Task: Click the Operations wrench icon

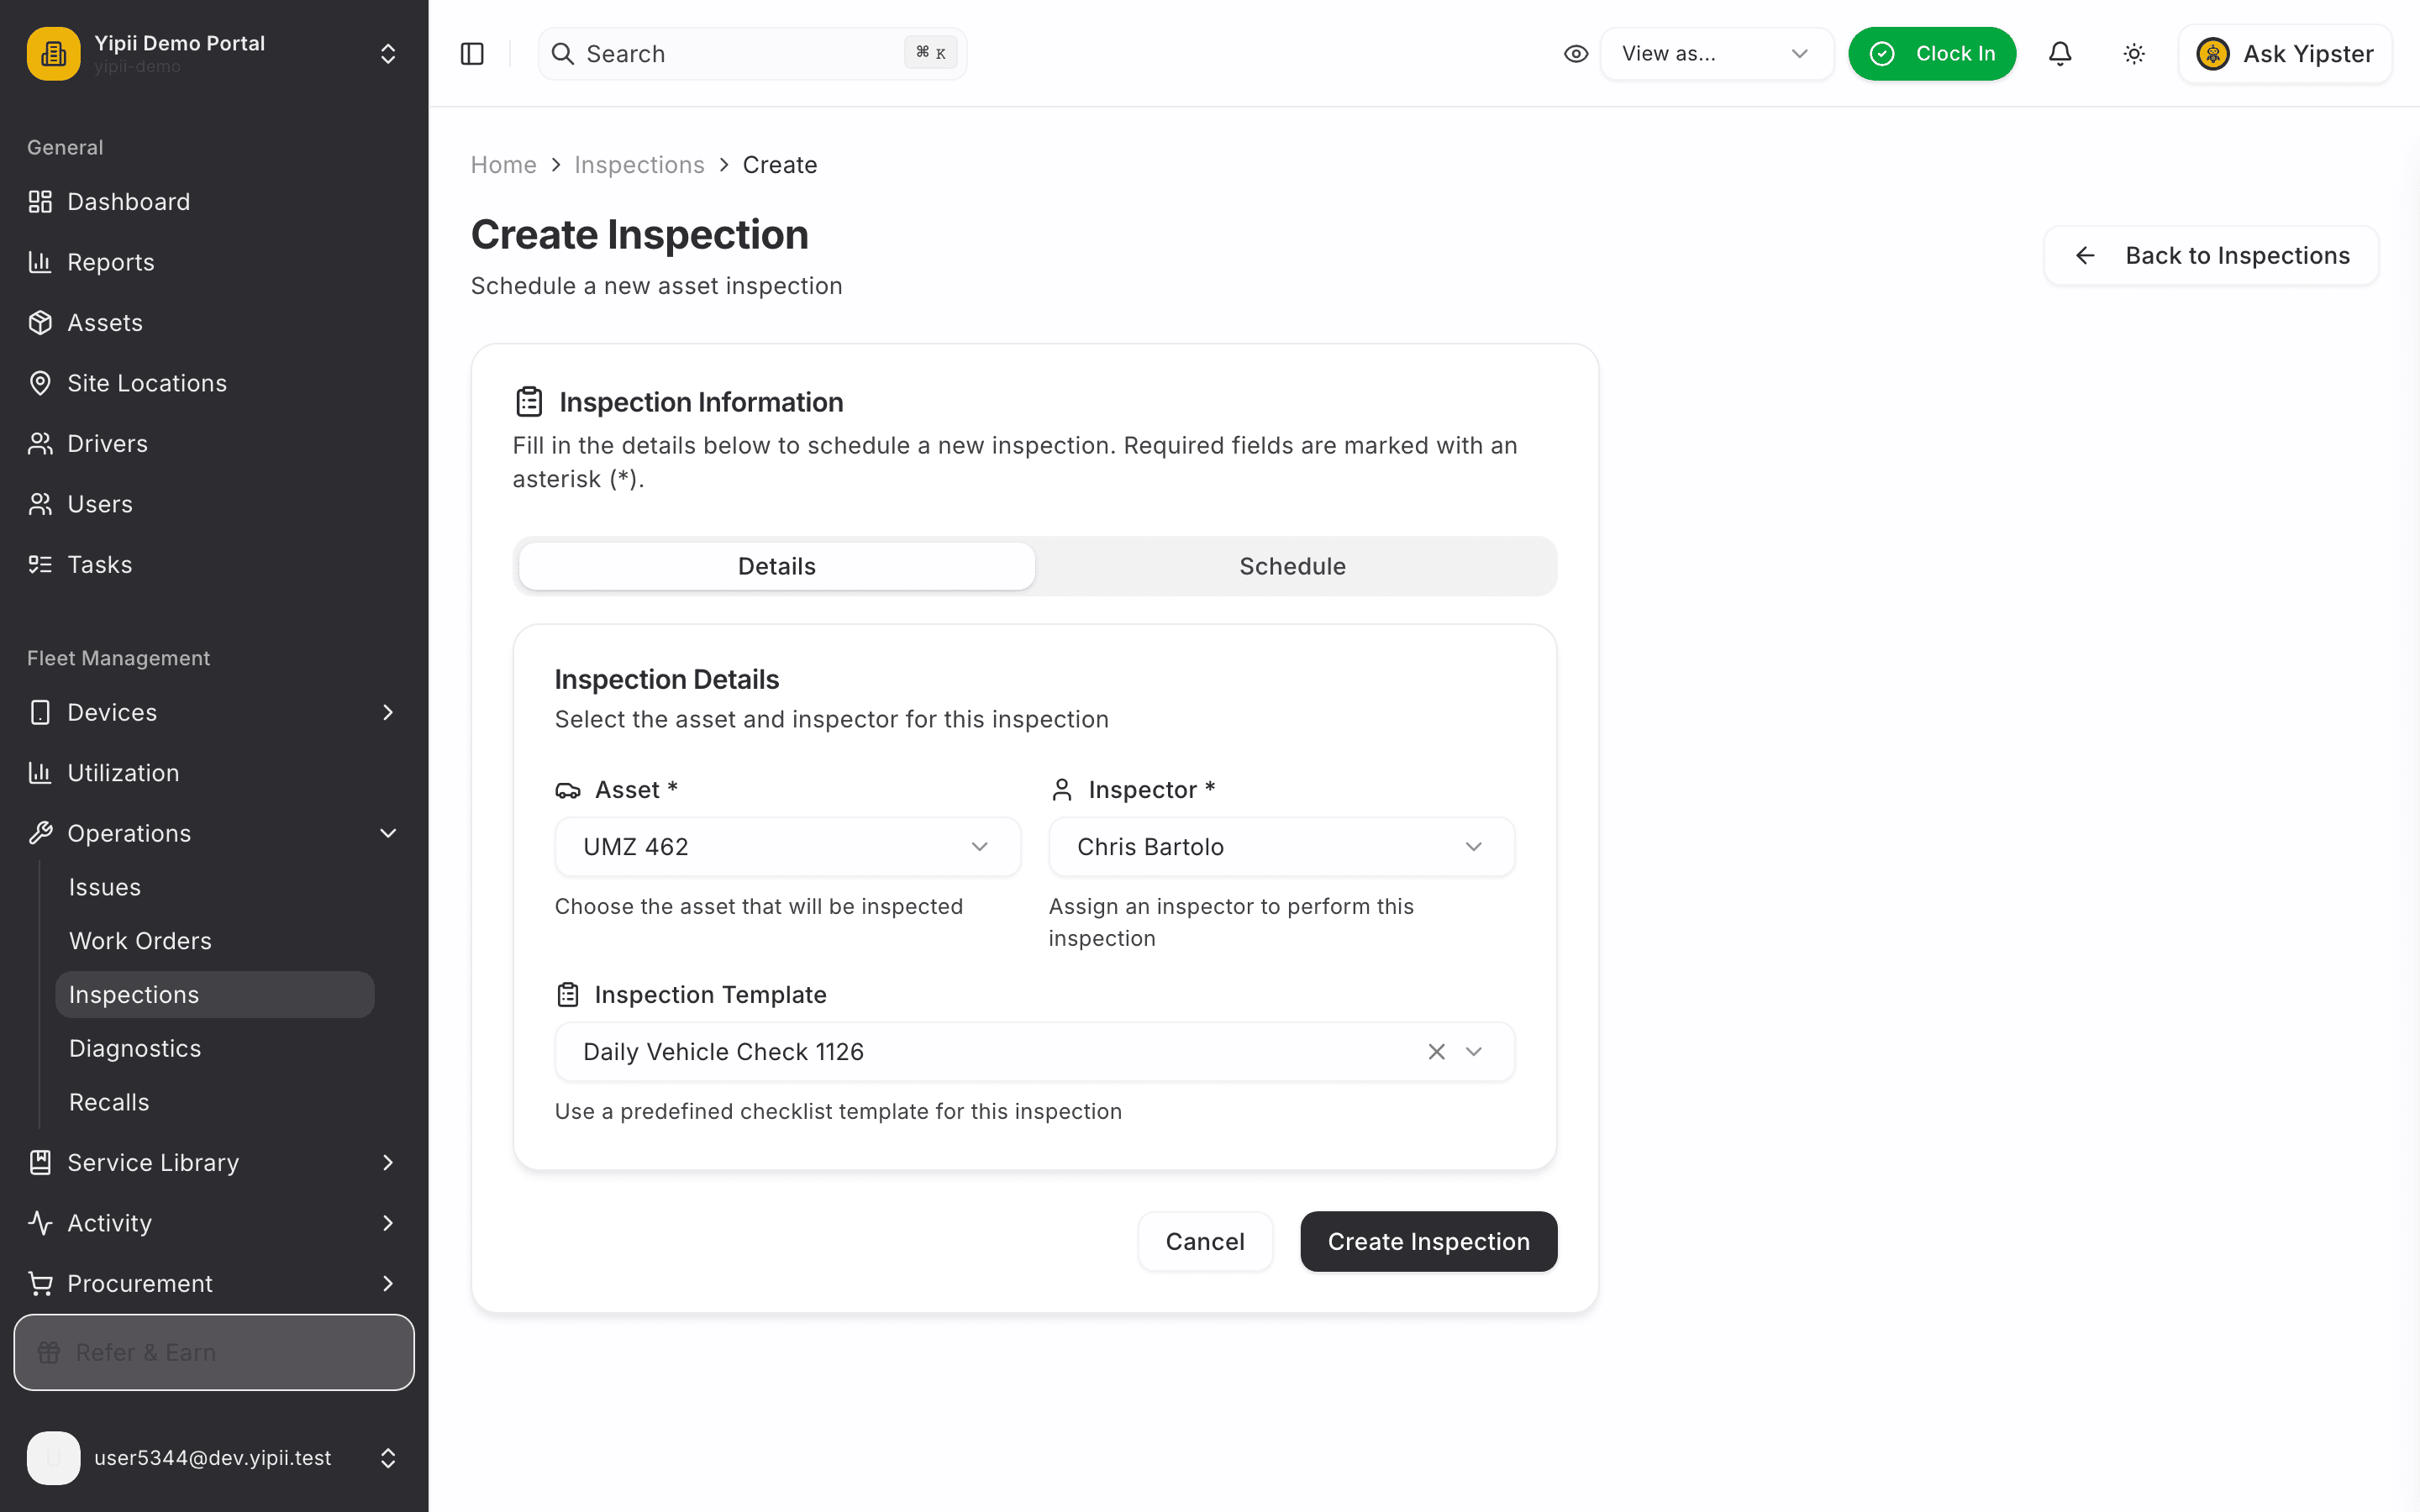Action: 40,833
